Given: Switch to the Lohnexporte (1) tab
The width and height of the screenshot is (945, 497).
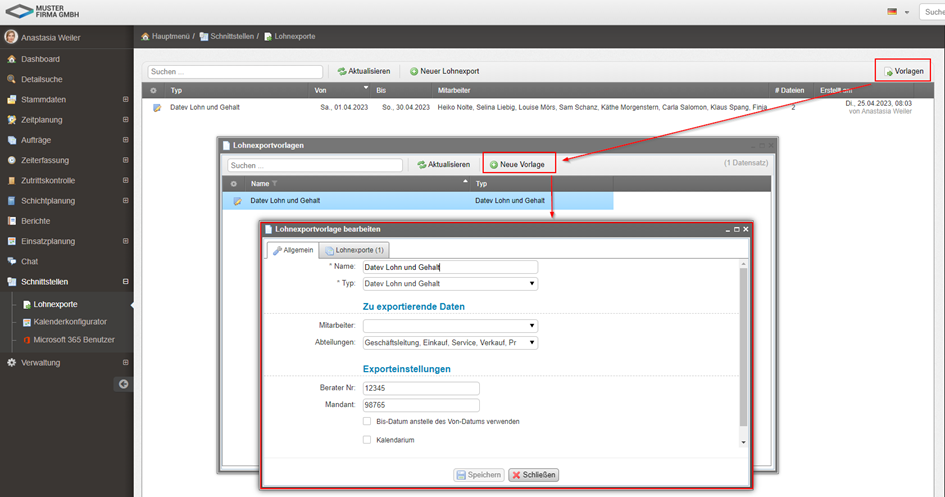Looking at the screenshot, I should click(355, 250).
